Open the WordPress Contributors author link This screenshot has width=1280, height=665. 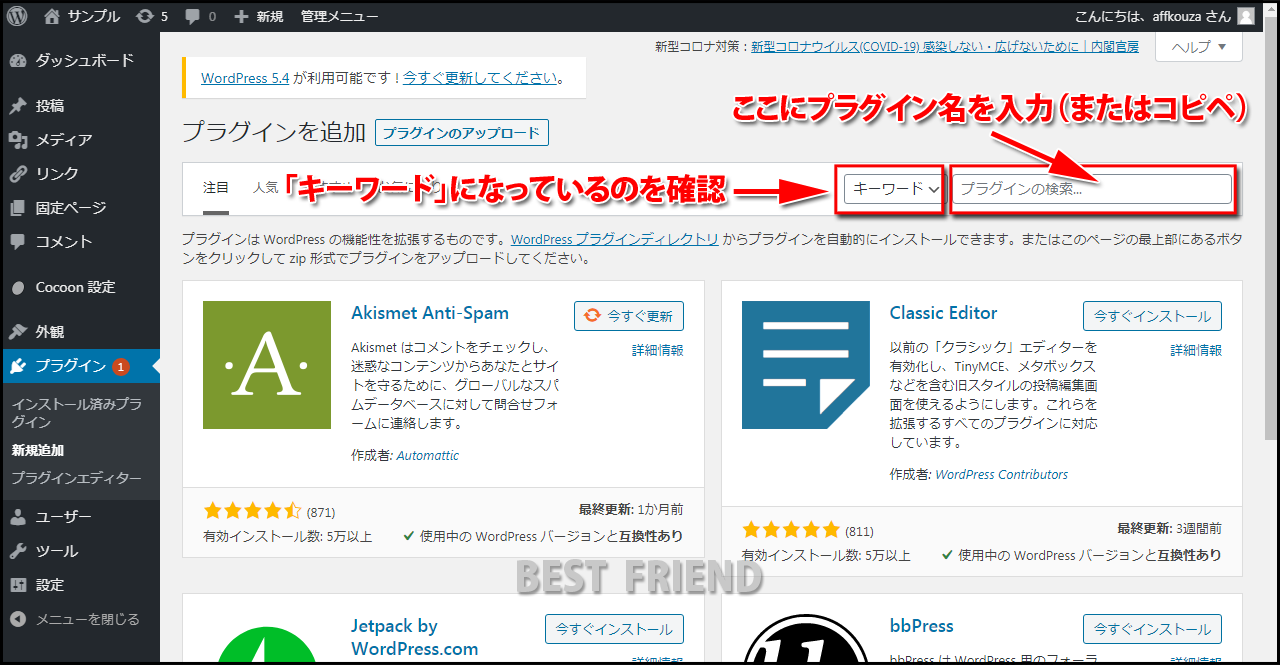(1002, 475)
